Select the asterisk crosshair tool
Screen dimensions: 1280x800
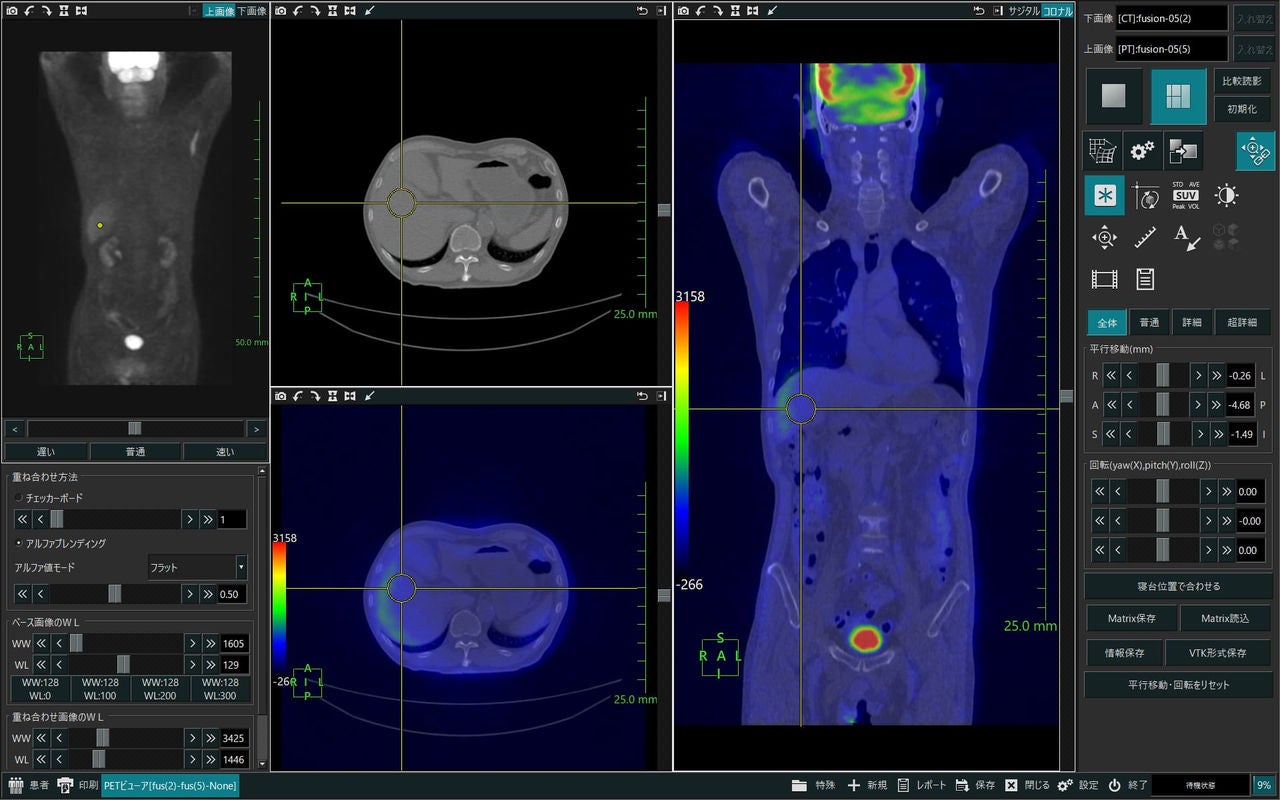click(1104, 195)
